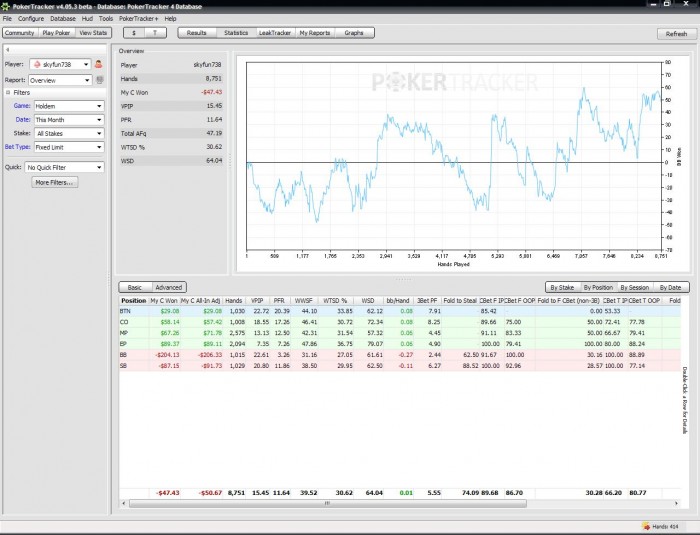The width and height of the screenshot is (700, 535).
Task: Select the CO position row
Action: (400, 322)
